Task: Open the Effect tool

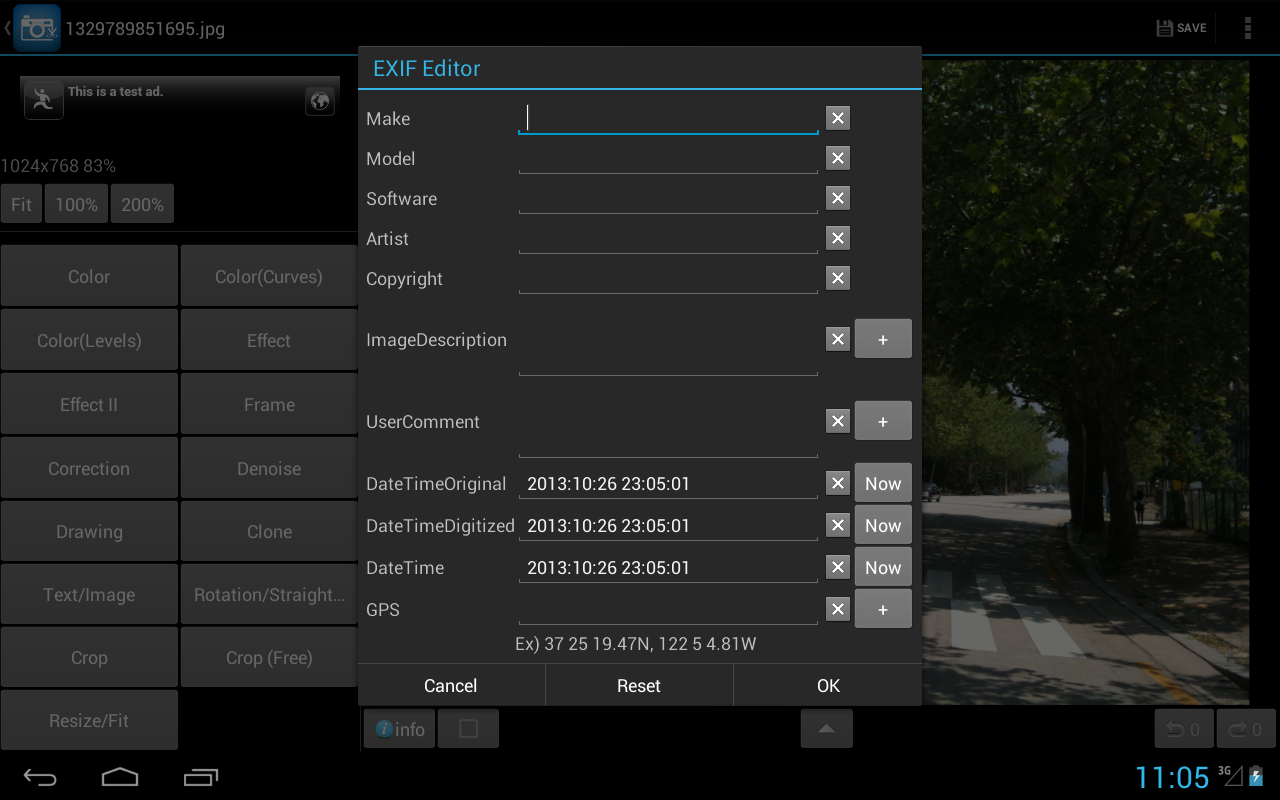Action: 269,340
